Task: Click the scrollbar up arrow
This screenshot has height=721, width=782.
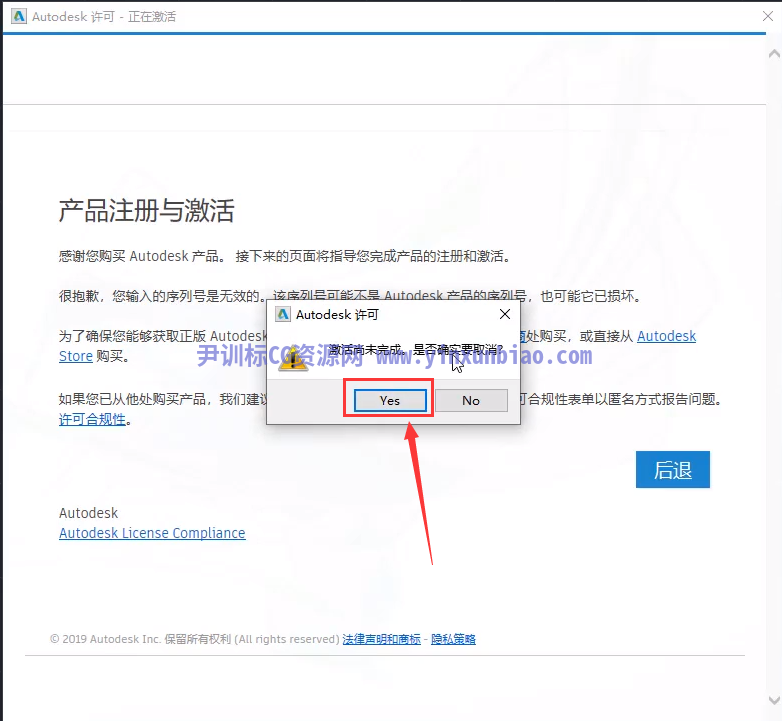Action: (x=774, y=53)
